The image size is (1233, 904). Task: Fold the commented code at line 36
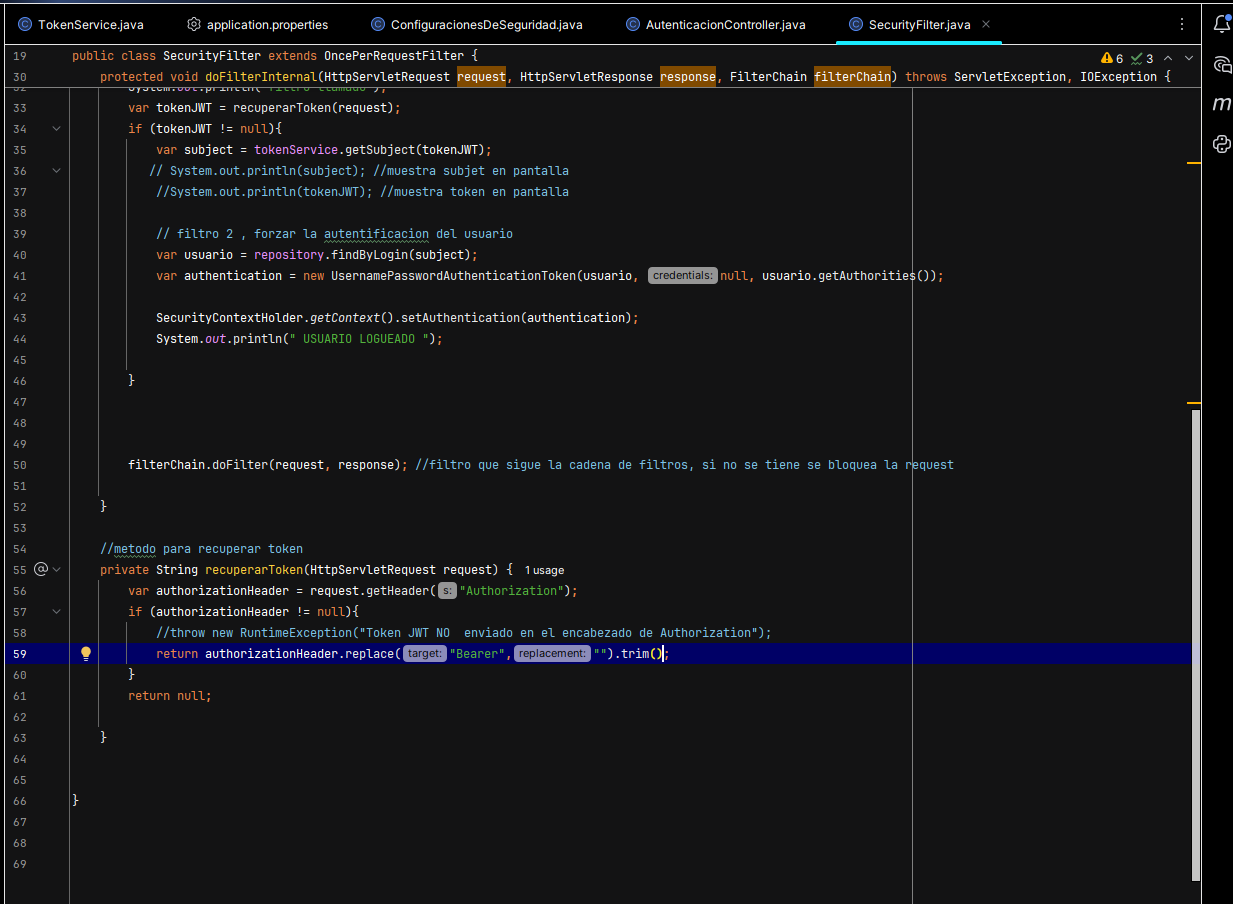pyautogui.click(x=56, y=170)
